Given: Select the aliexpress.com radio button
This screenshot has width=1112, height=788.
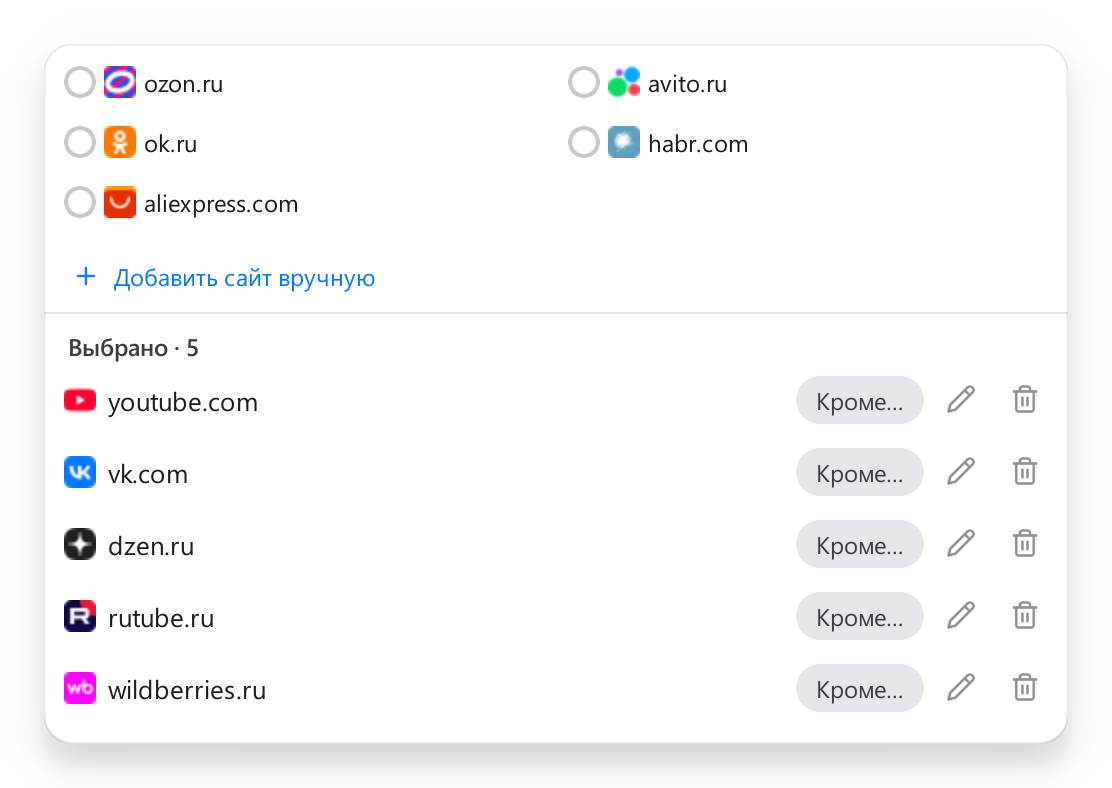Looking at the screenshot, I should point(80,202).
